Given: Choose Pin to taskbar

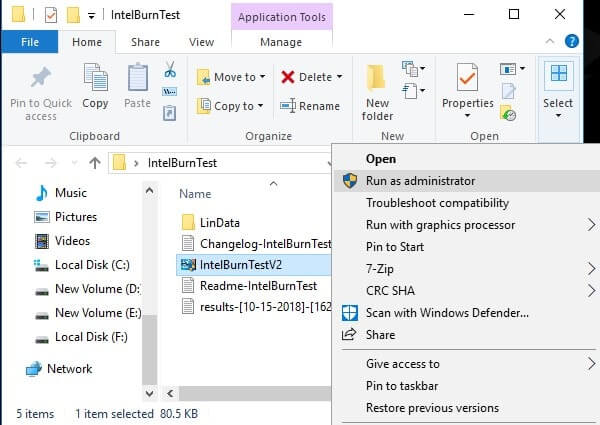Looking at the screenshot, I should coord(467,386).
